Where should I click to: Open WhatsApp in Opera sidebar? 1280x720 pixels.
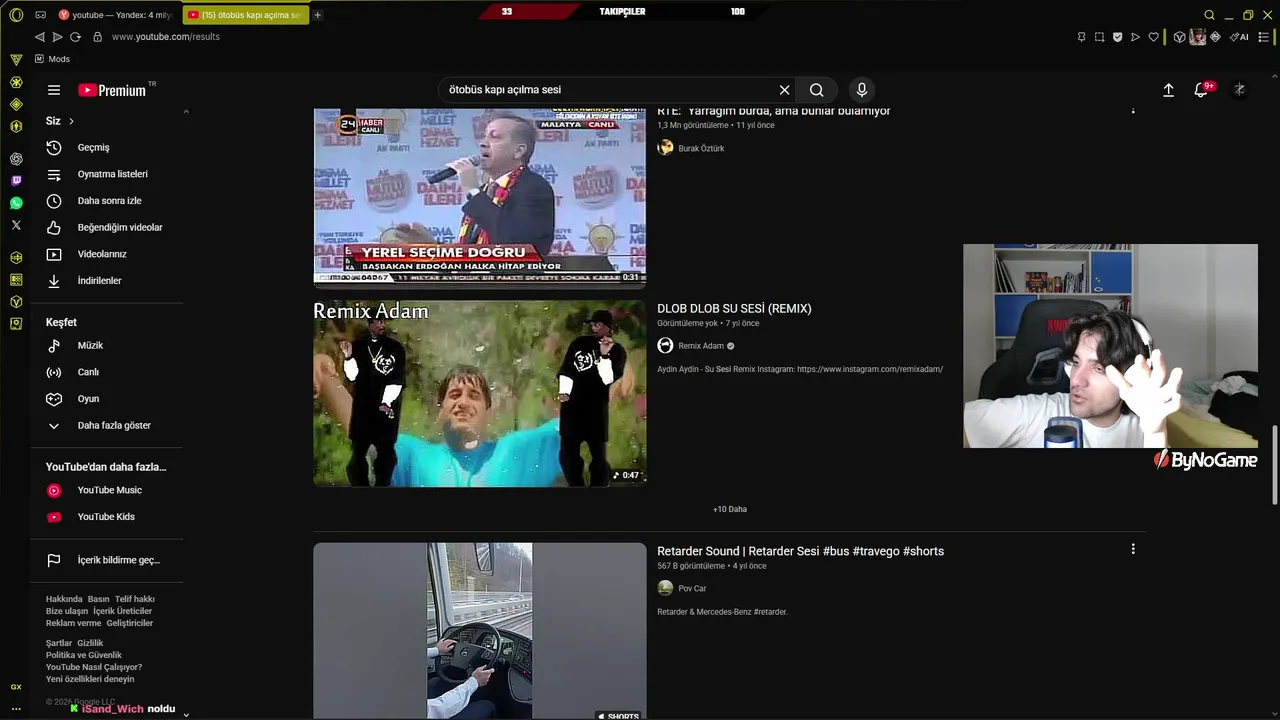point(16,203)
